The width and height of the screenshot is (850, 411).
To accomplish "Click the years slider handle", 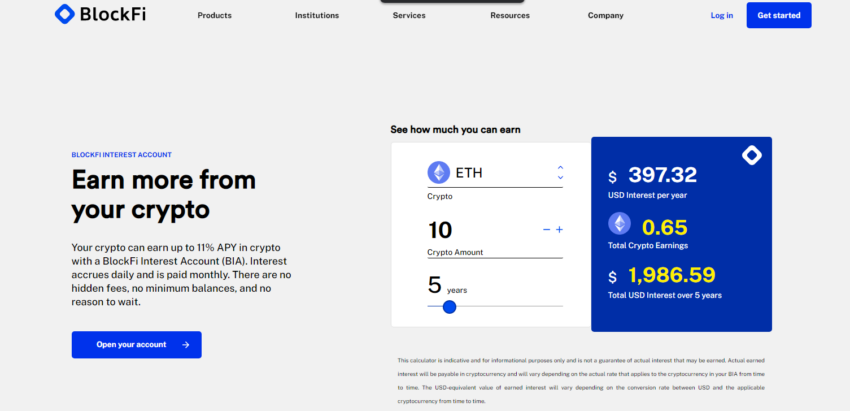I will click(x=449, y=307).
